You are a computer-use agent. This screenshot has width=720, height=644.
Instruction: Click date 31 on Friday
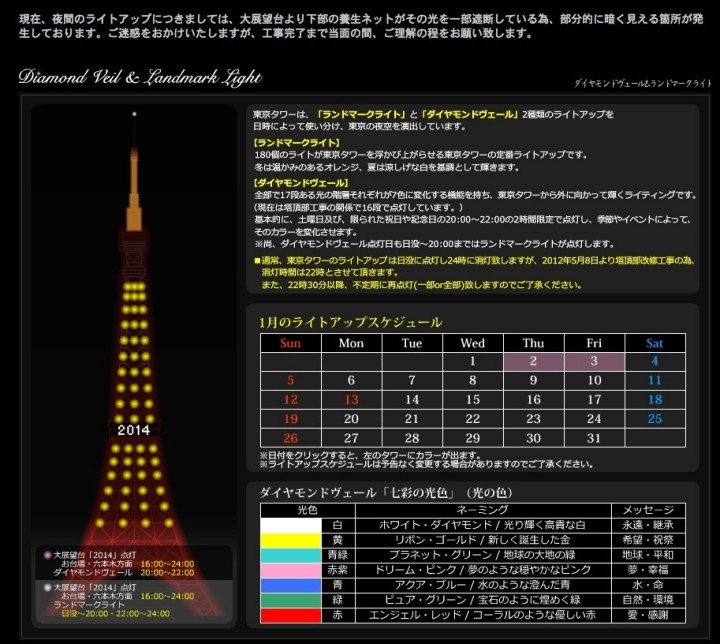tap(594, 439)
